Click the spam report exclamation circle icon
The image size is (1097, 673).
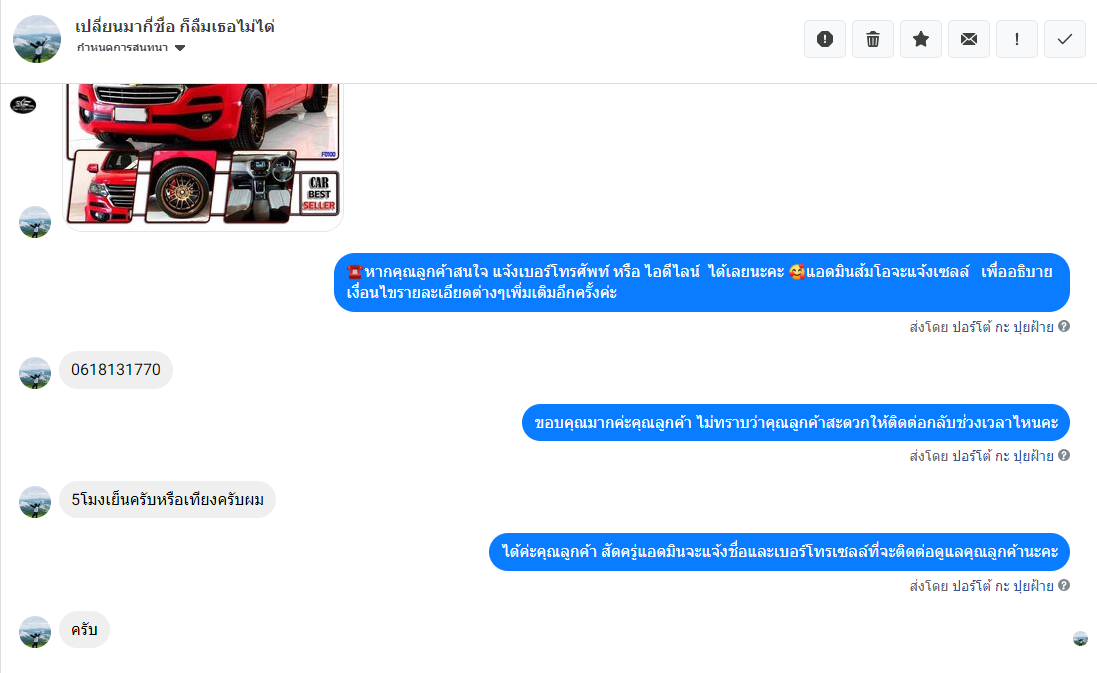(825, 39)
